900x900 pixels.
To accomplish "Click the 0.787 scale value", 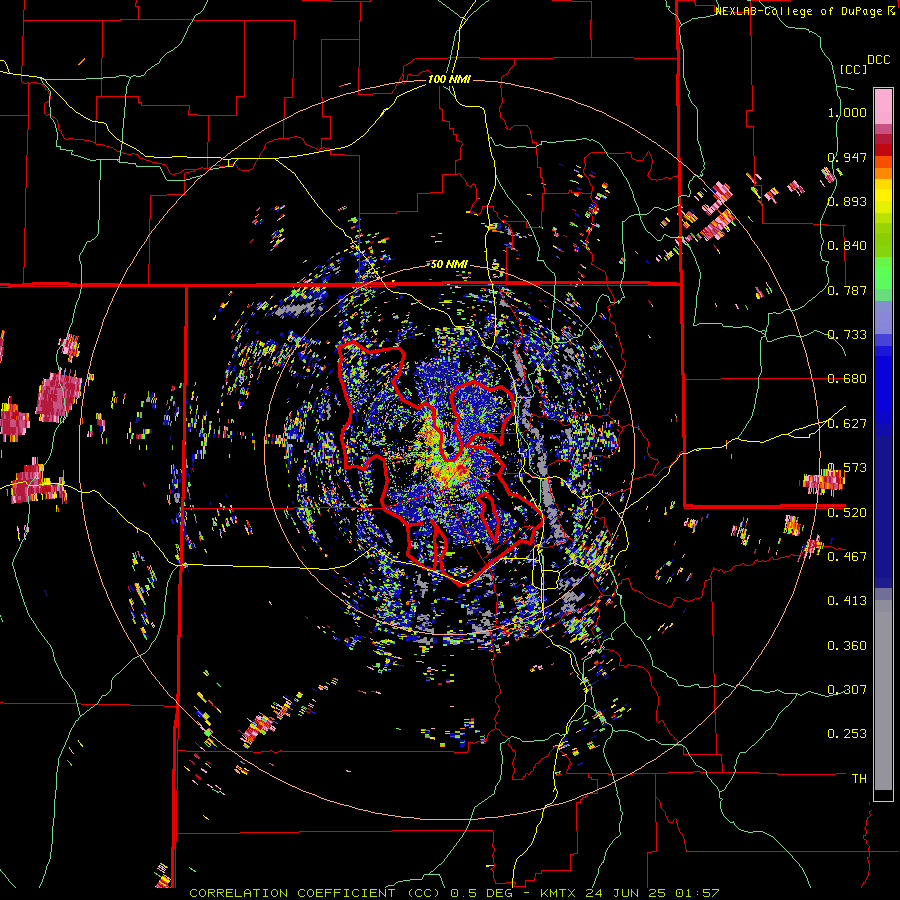I will pyautogui.click(x=847, y=290).
